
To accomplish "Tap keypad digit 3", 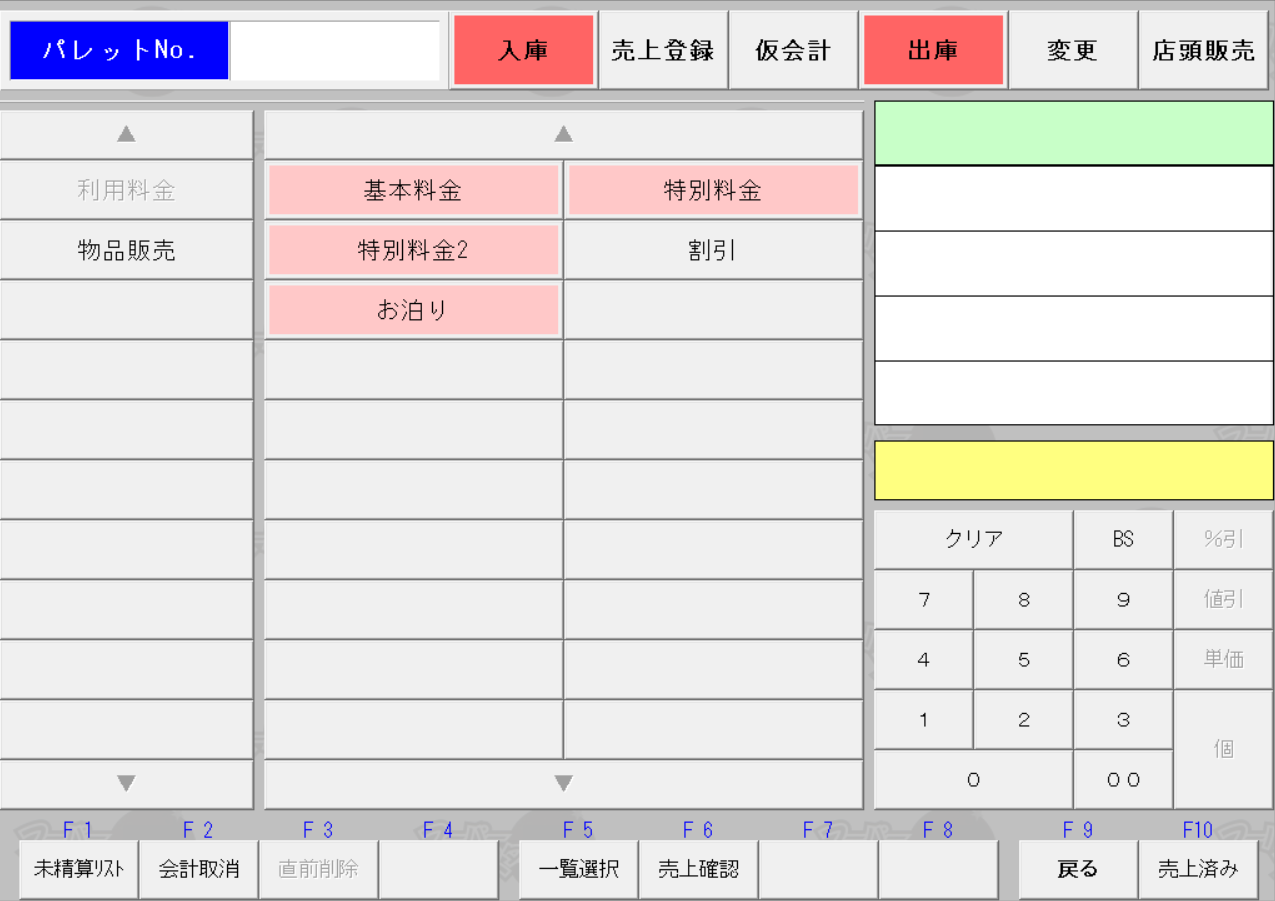I will click(x=1123, y=720).
